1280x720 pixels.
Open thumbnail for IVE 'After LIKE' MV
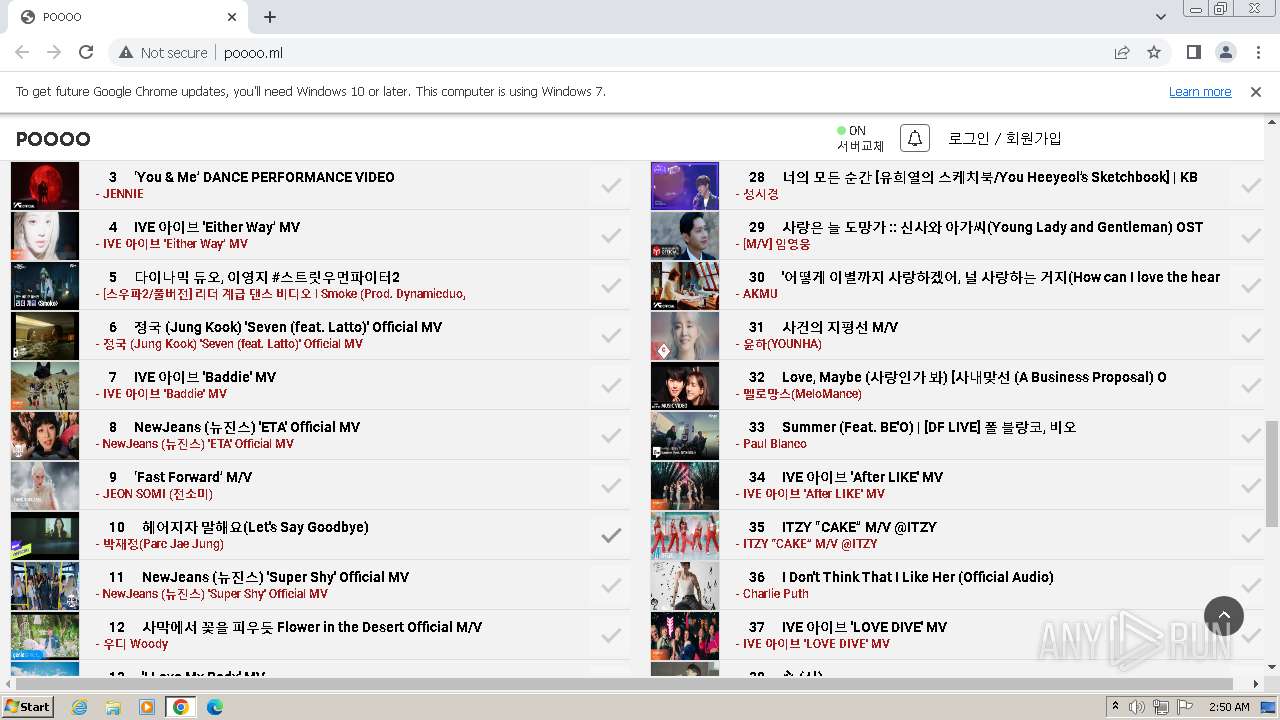click(685, 486)
